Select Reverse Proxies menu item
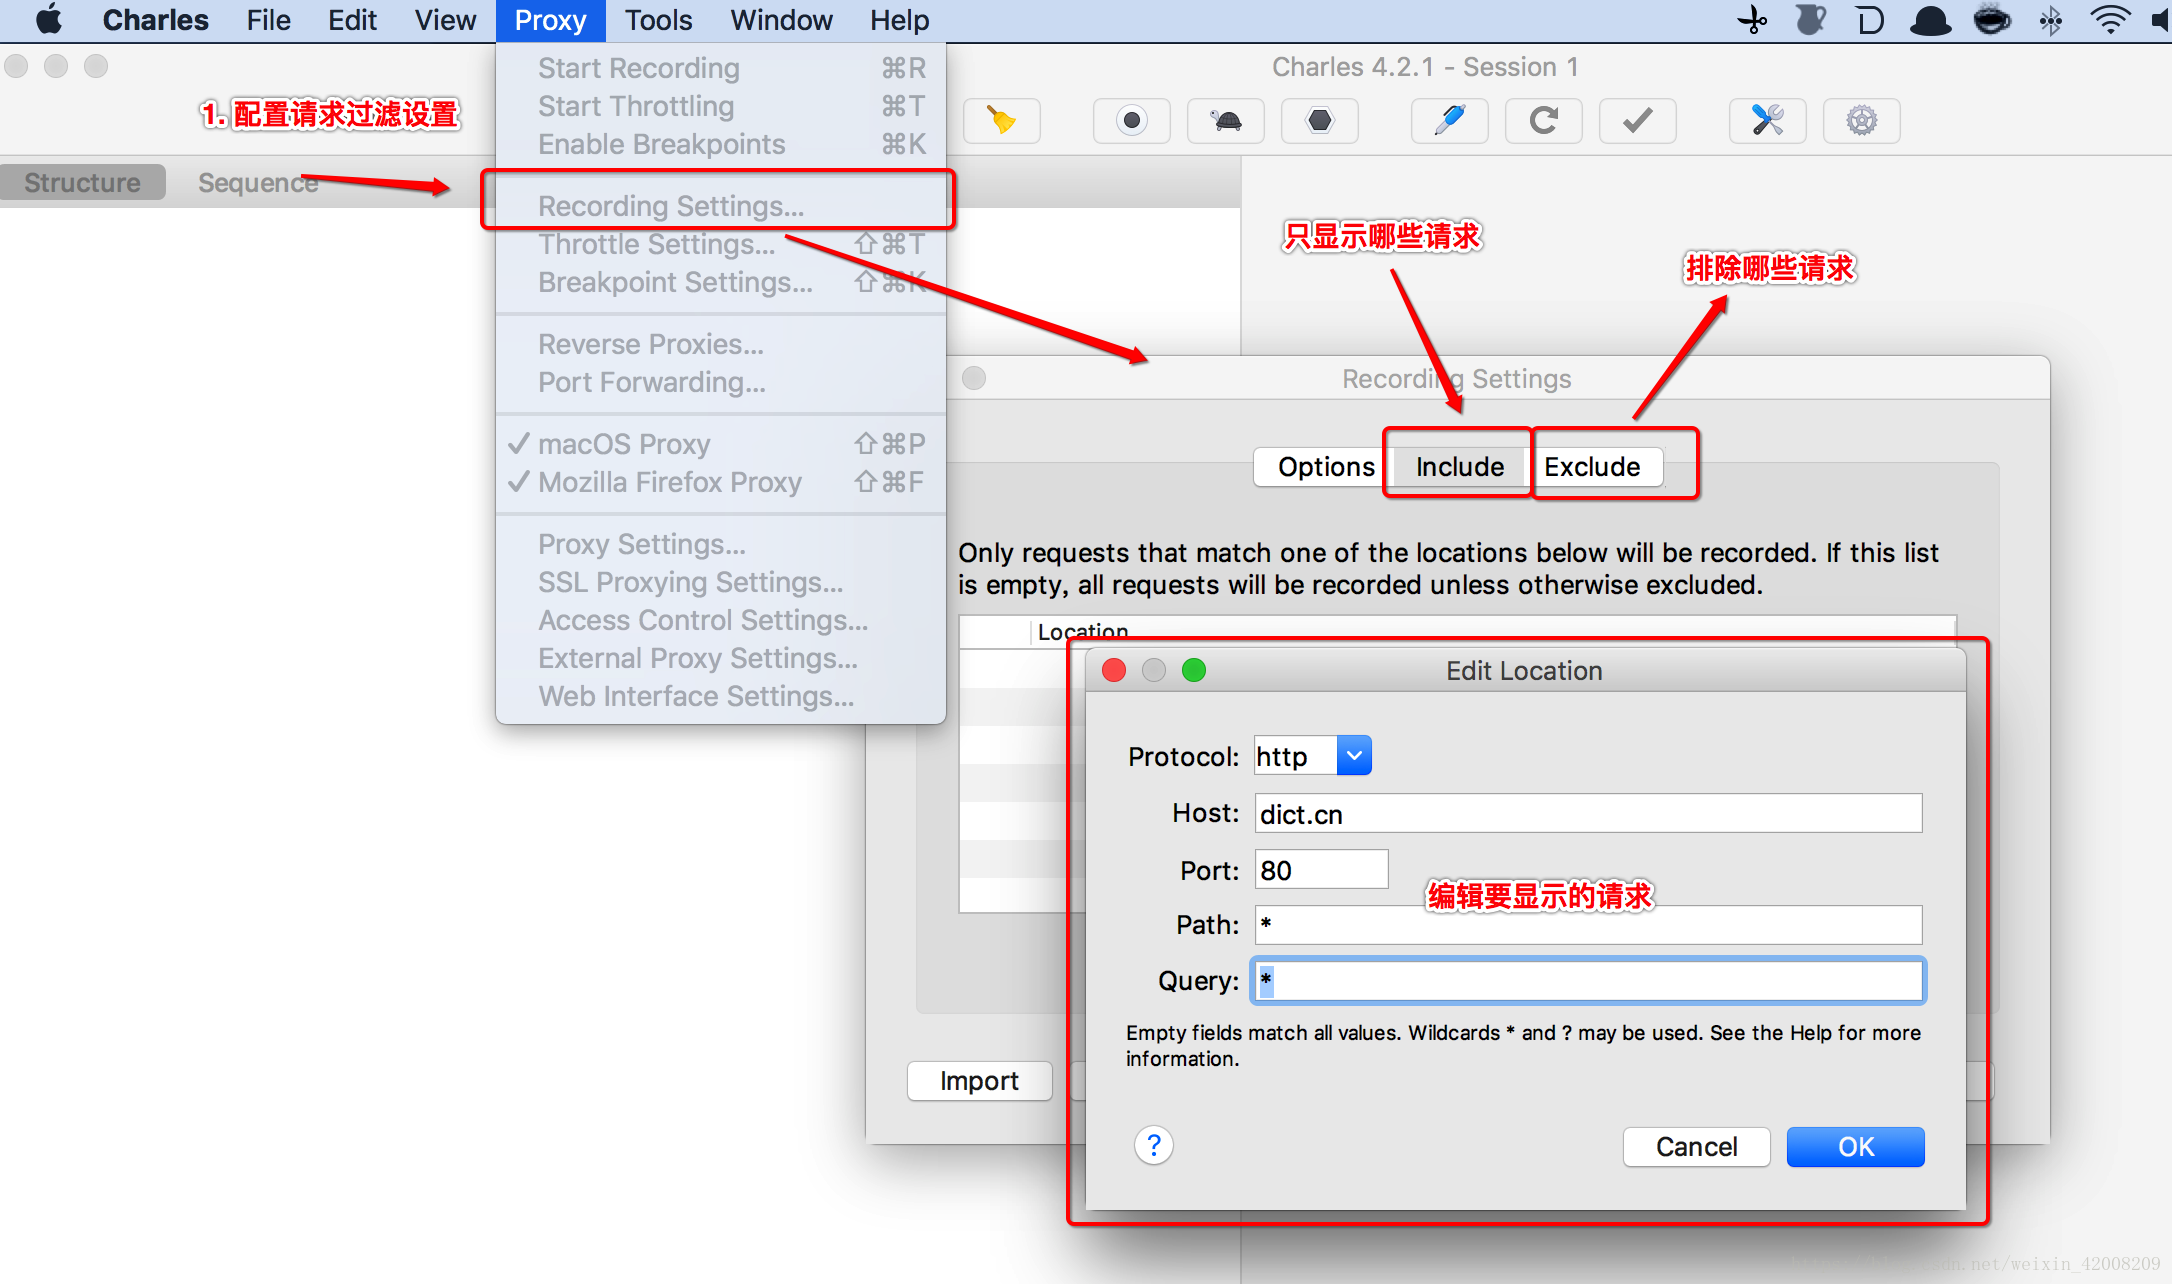The image size is (2172, 1284). click(720, 343)
